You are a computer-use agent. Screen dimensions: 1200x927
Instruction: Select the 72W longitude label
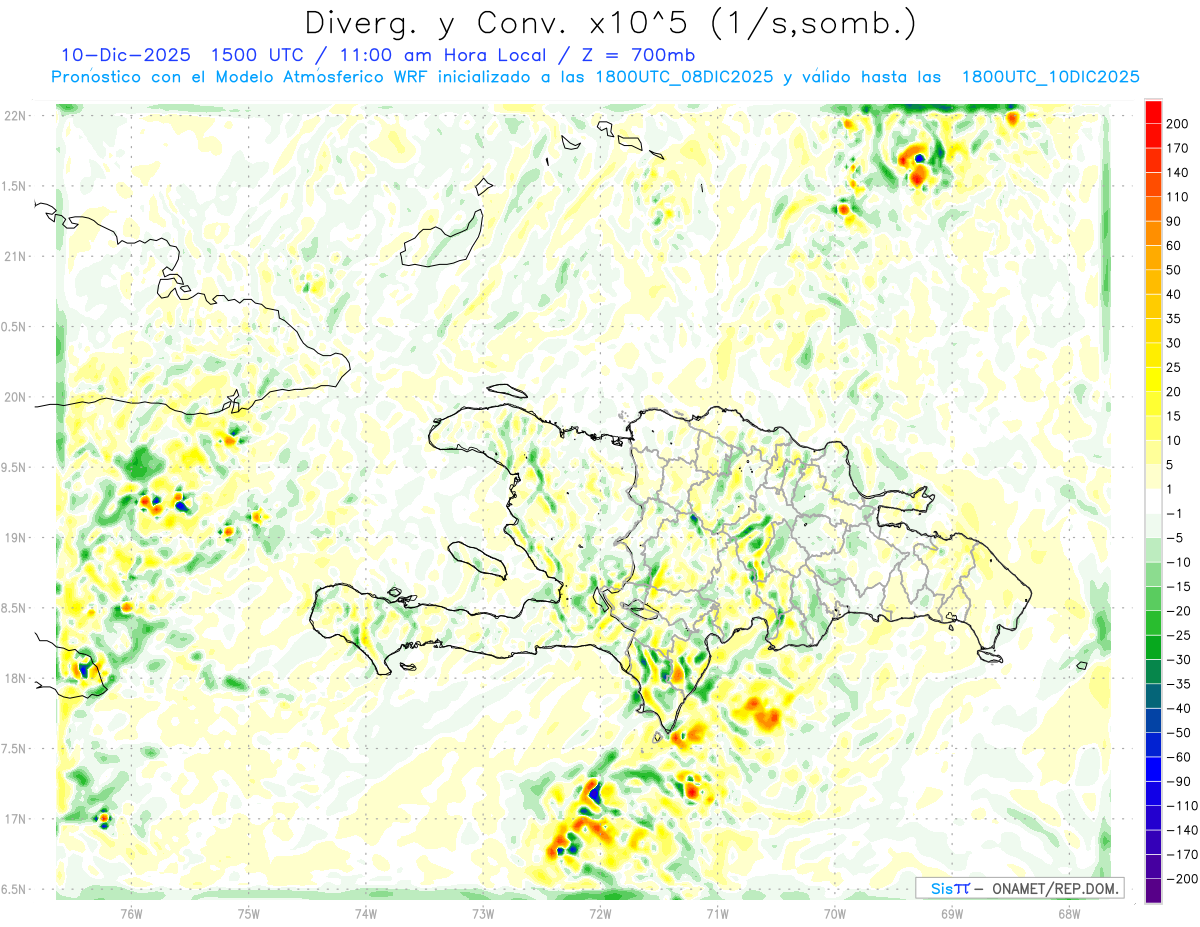click(600, 912)
